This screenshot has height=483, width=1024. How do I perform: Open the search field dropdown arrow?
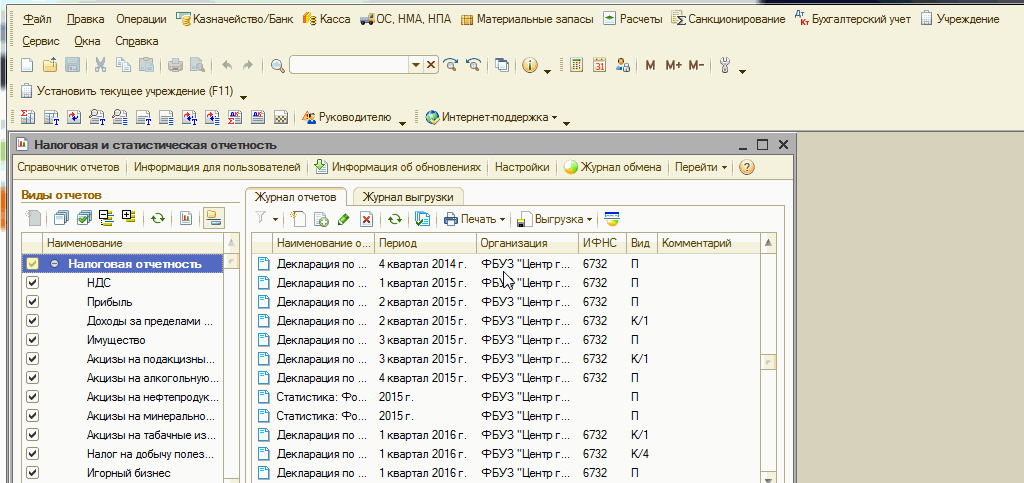click(x=416, y=65)
